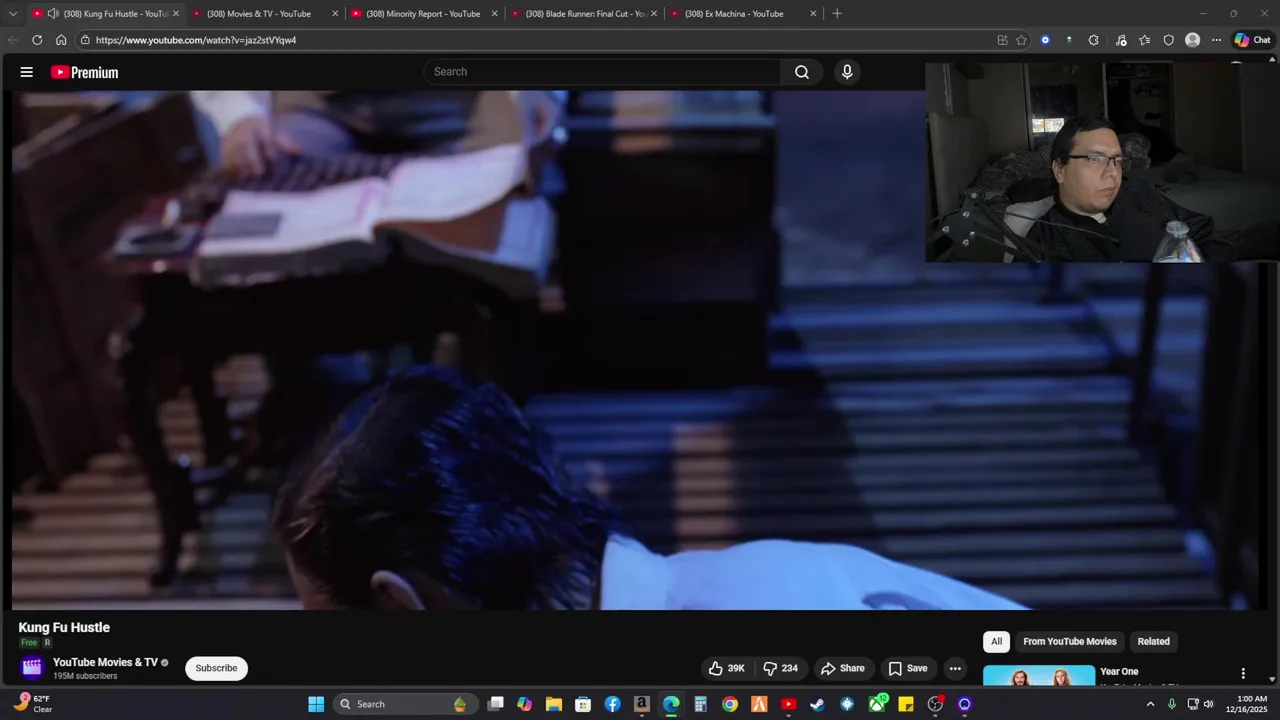The image size is (1280, 720).
Task: Close the Minority Report tab
Action: 494,14
